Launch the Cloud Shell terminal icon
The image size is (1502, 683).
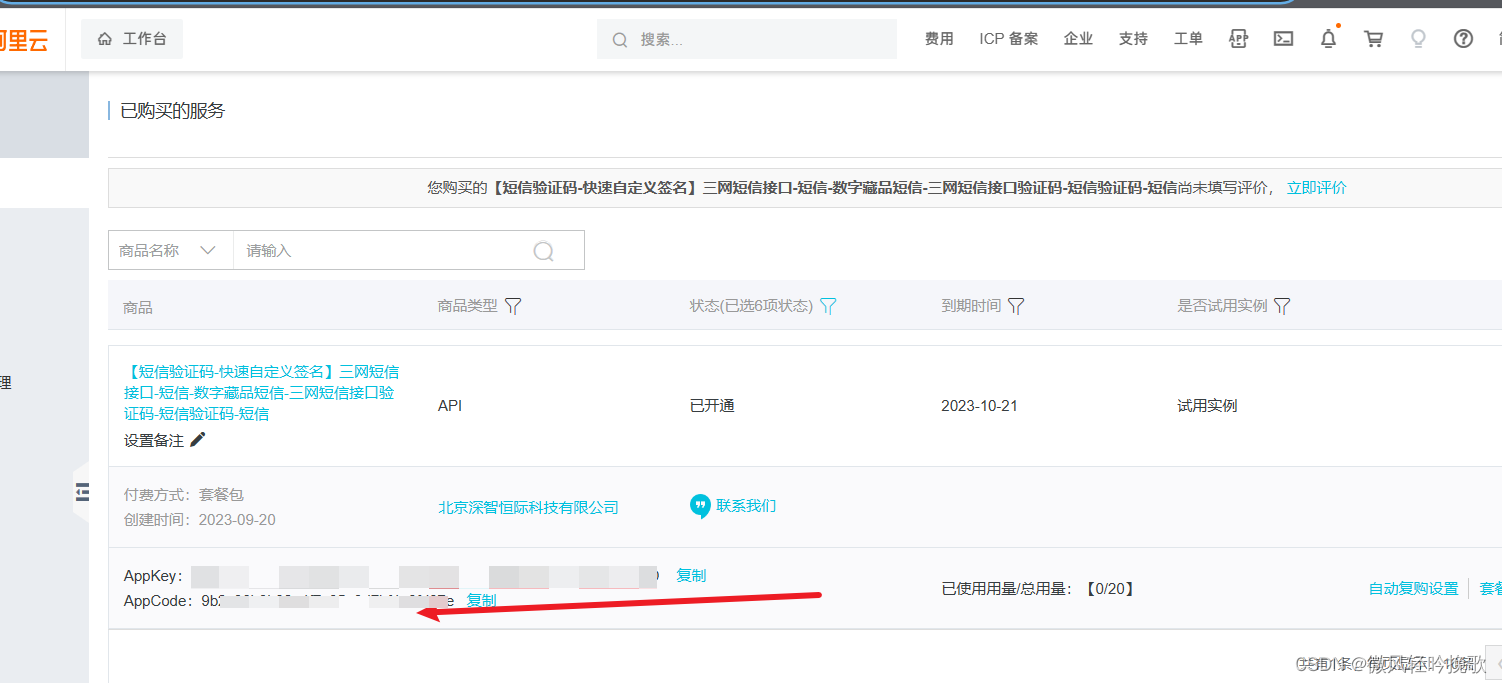[x=1283, y=39]
